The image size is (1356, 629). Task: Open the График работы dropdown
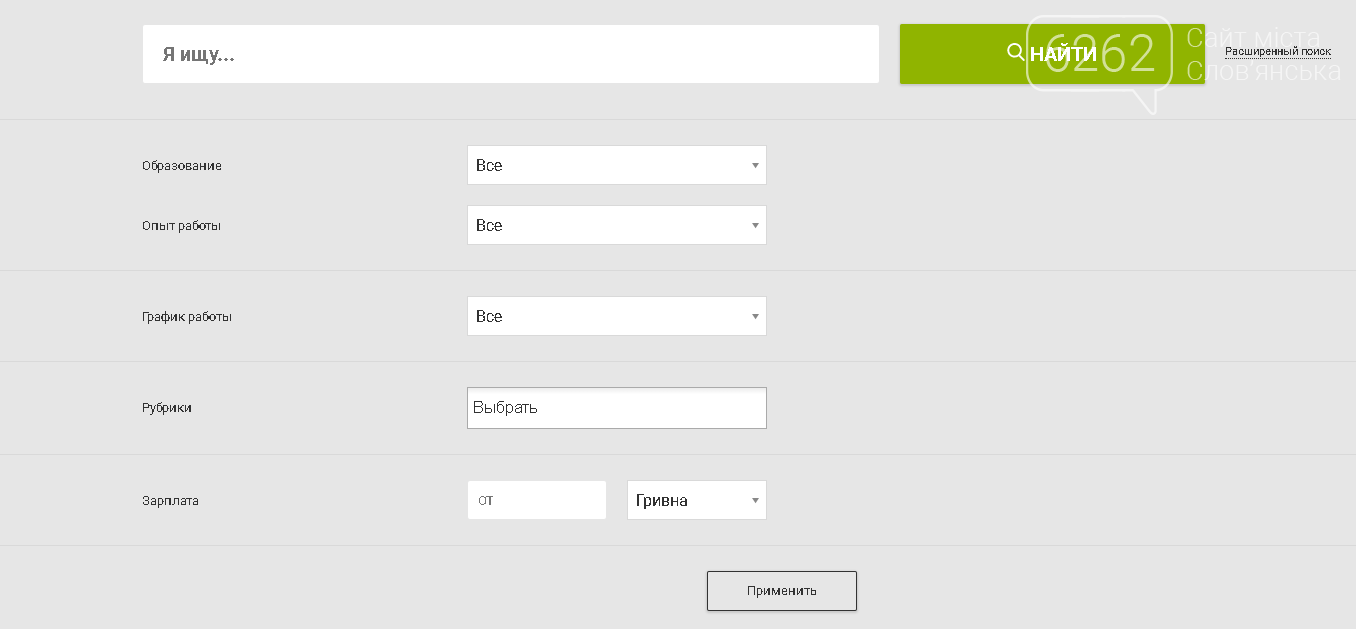[x=617, y=316]
